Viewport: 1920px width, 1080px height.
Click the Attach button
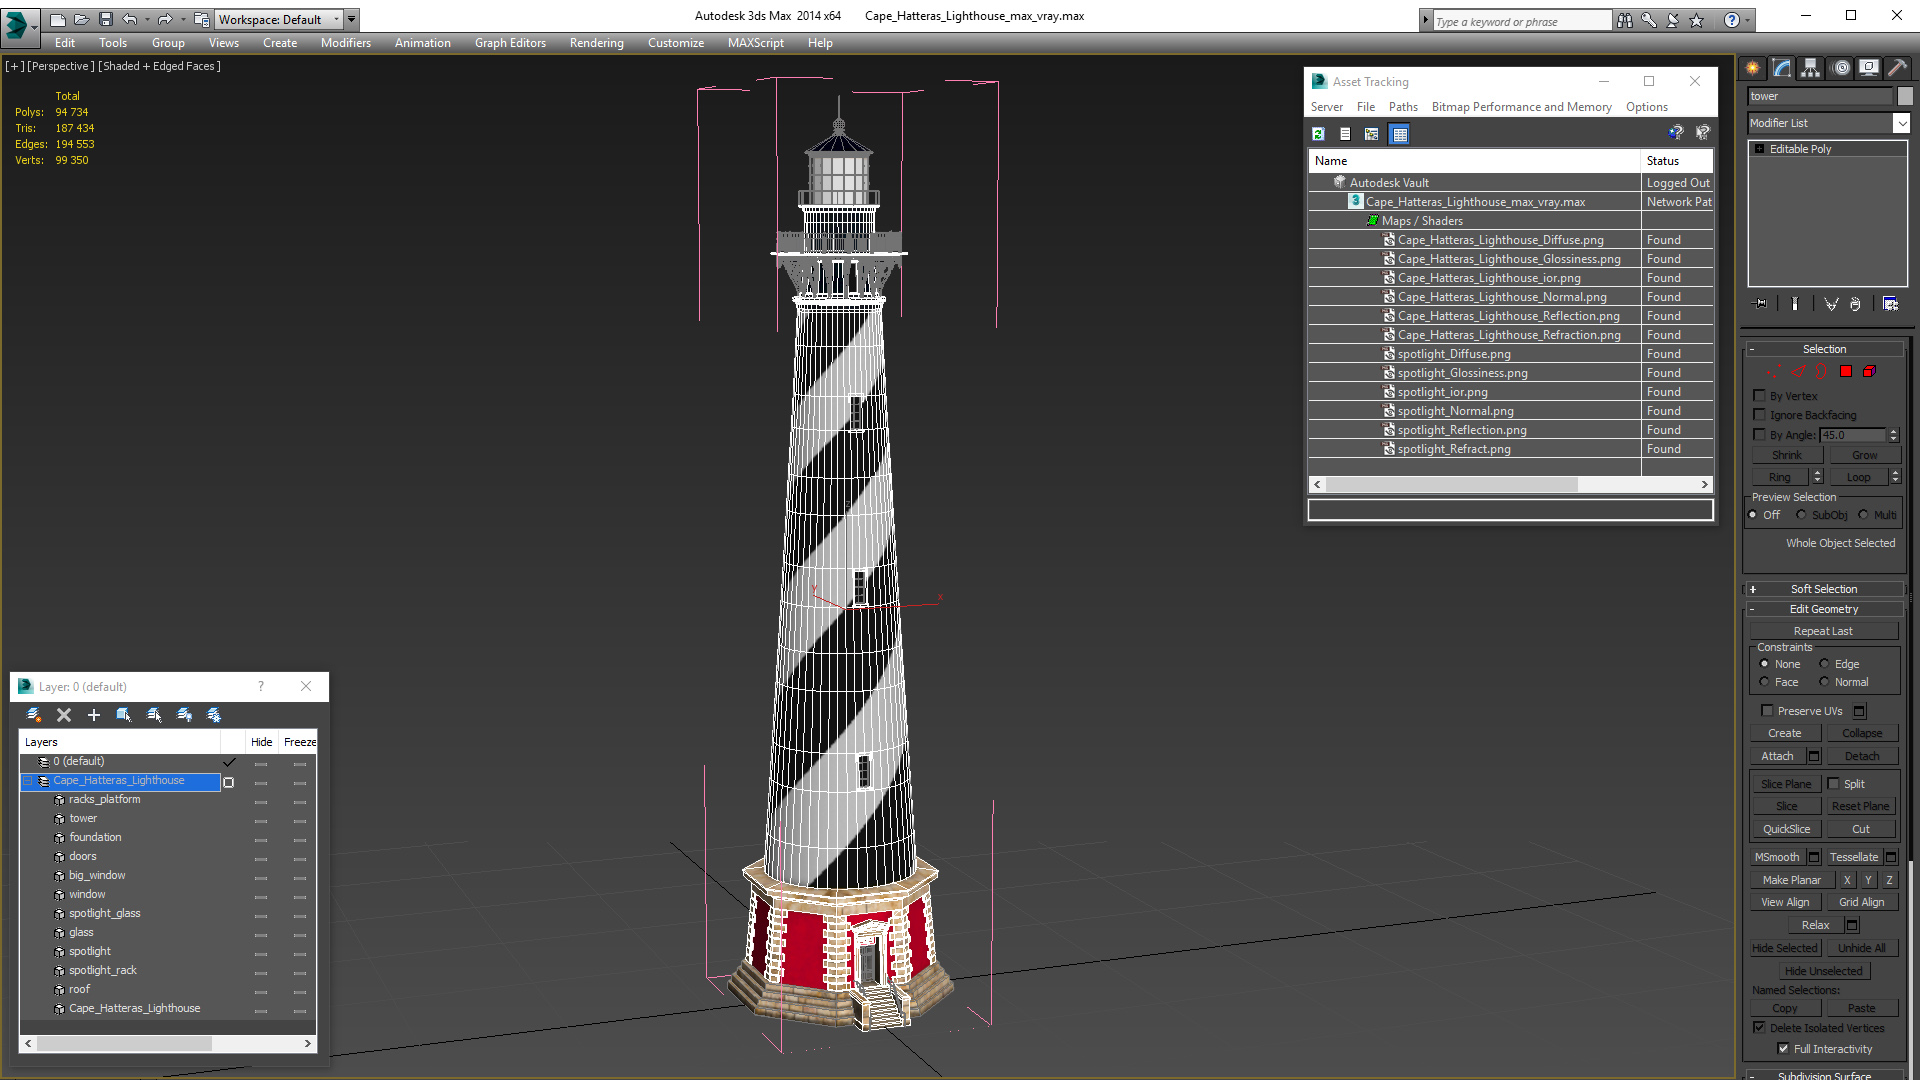(x=1777, y=756)
